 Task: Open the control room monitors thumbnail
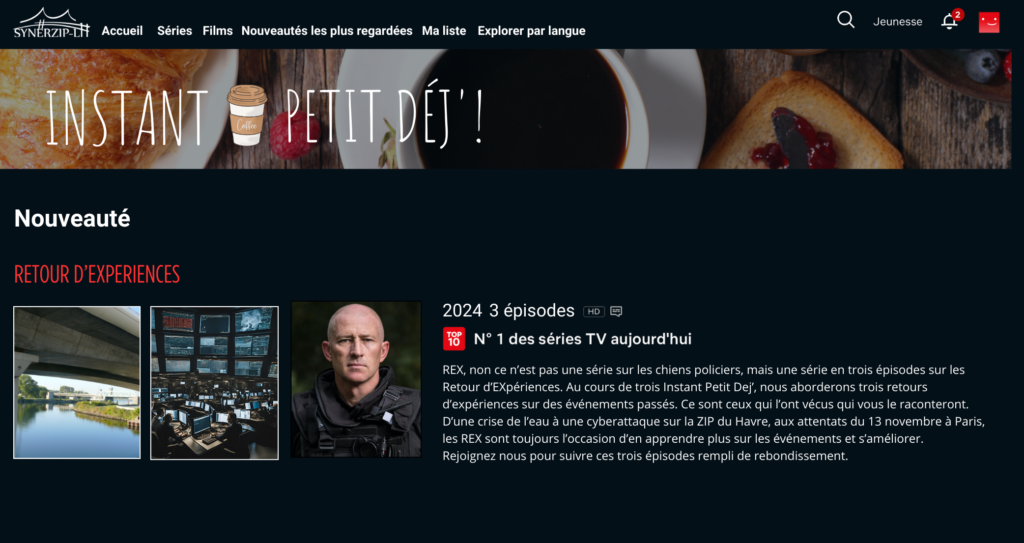(214, 383)
